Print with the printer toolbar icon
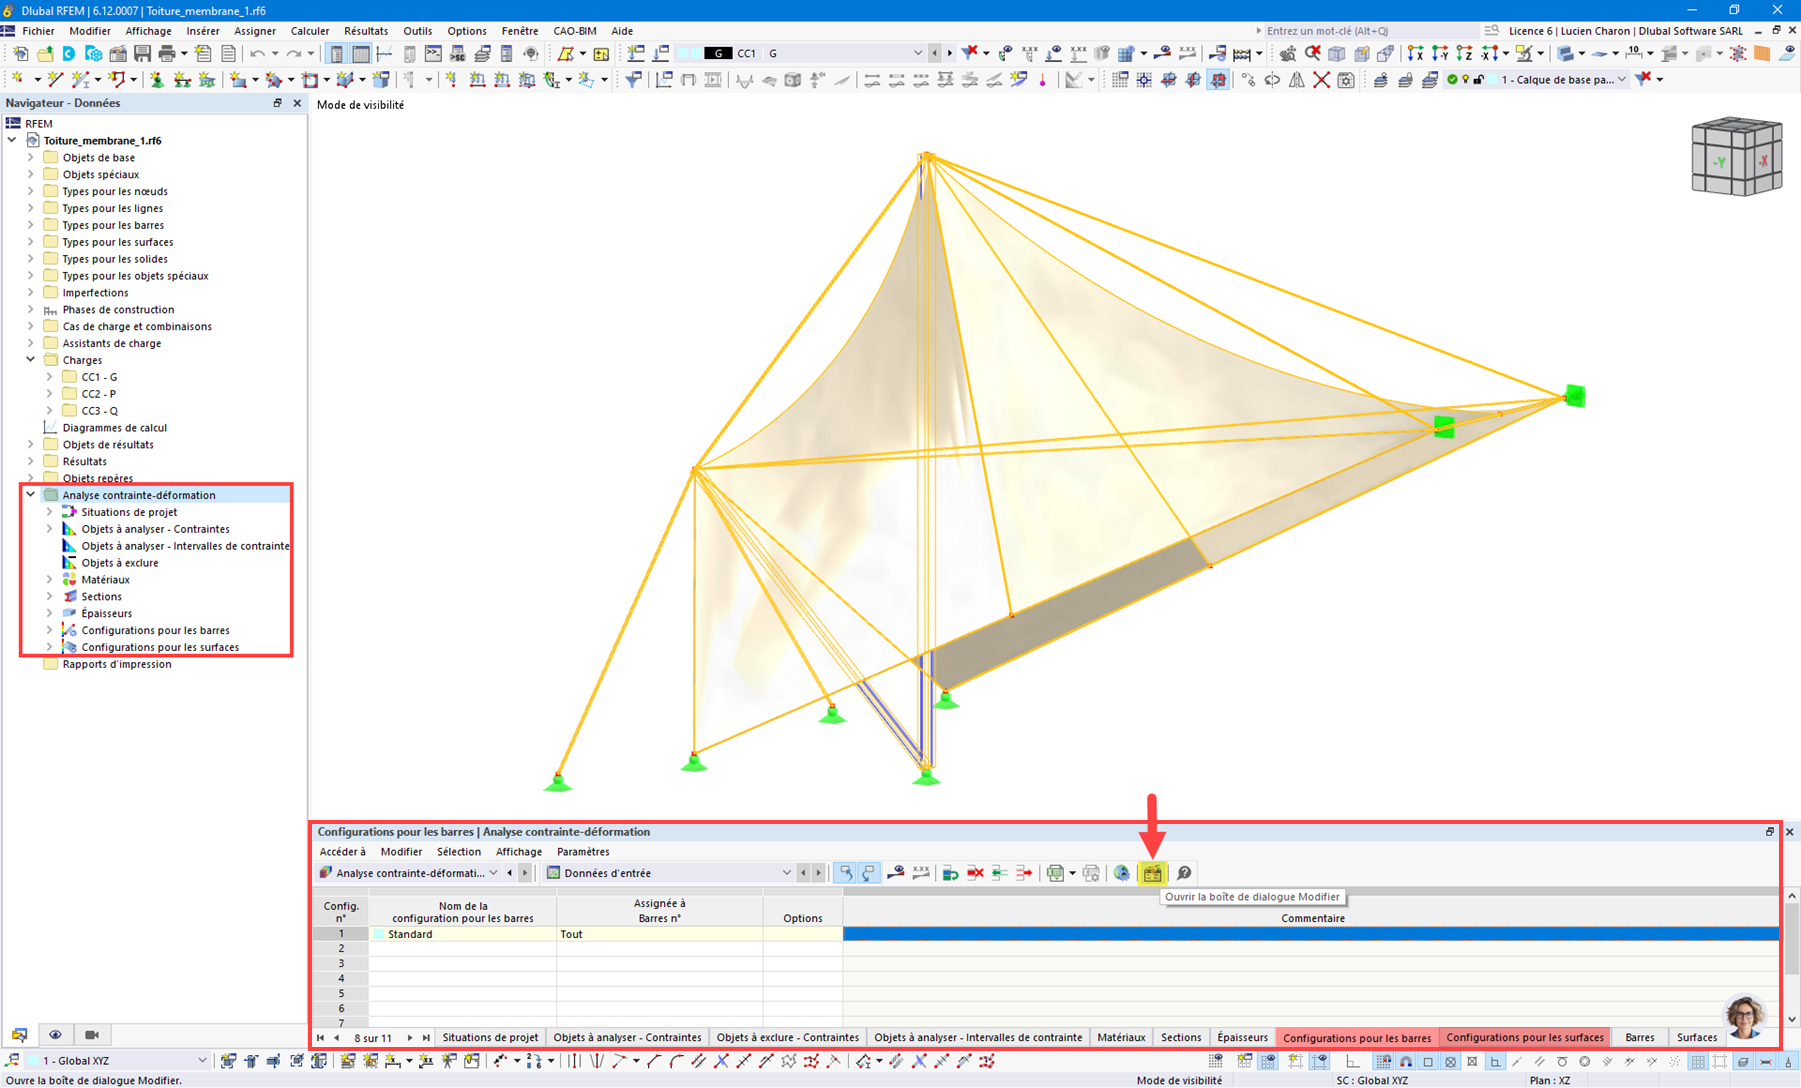Viewport: 1801px width, 1088px height. pos(166,53)
